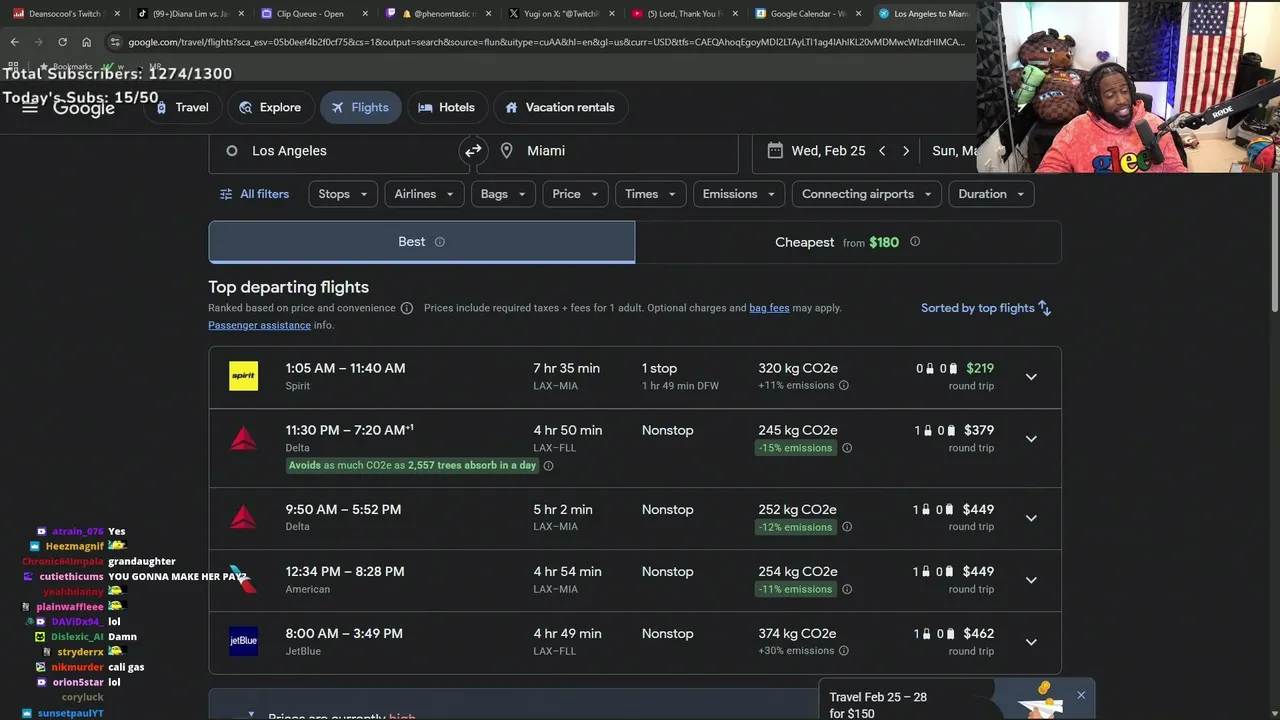Open the Passenger assistance link

(259, 325)
